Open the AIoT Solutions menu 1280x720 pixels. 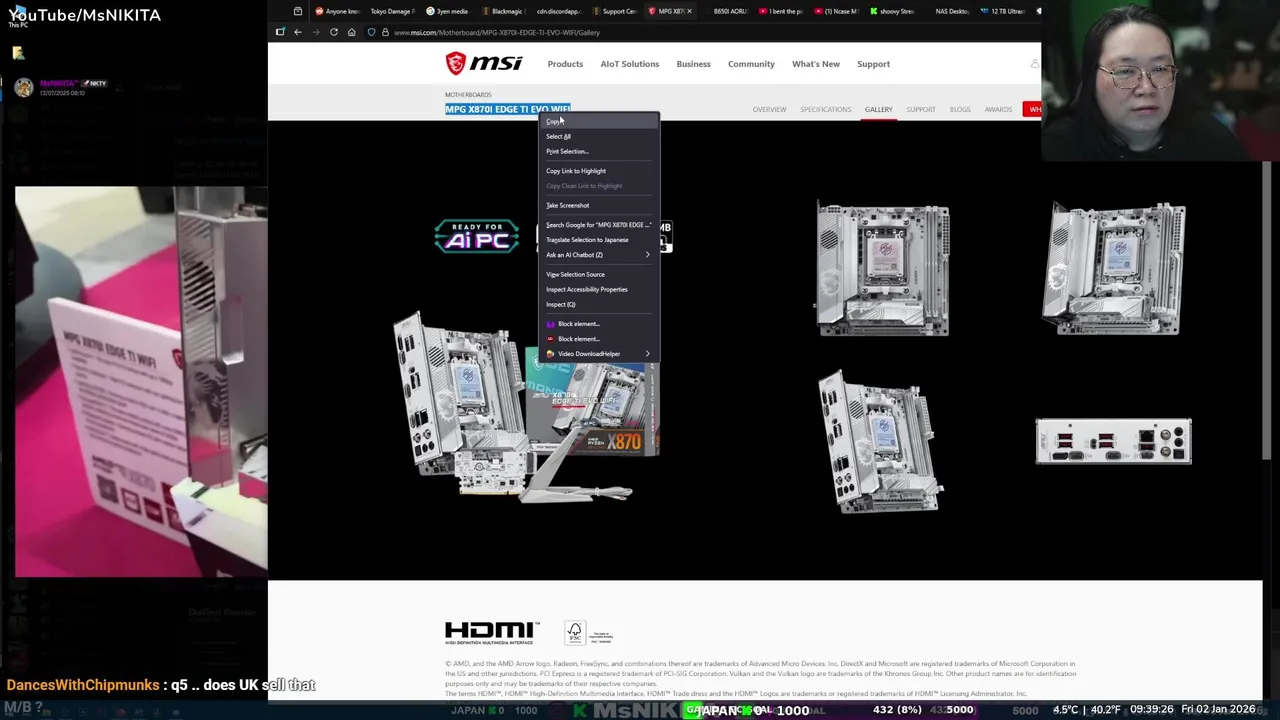click(630, 64)
